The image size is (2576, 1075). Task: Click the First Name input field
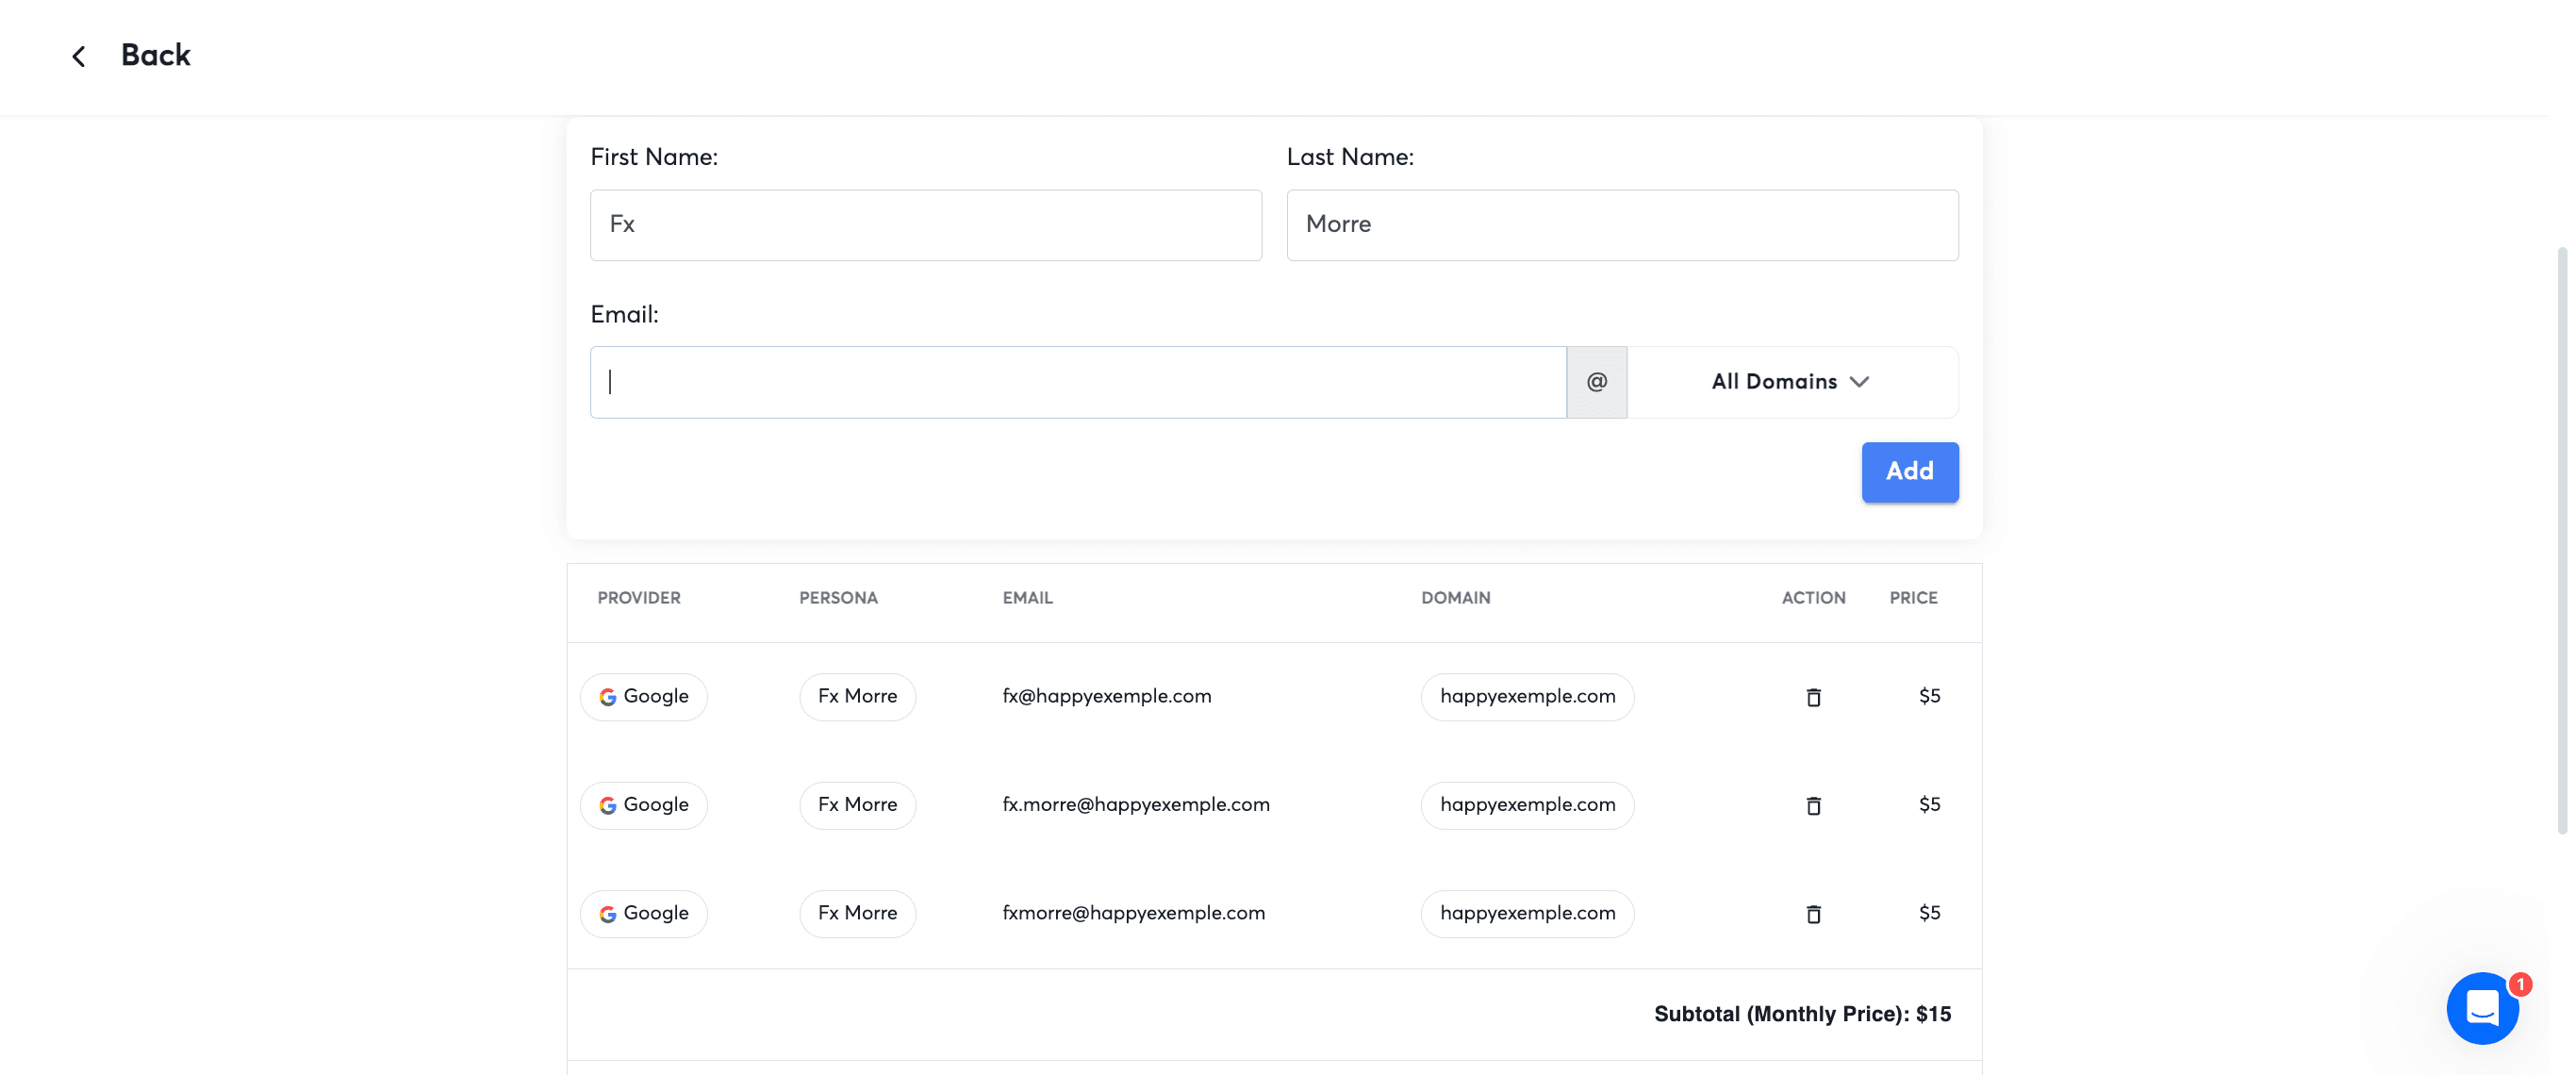coord(925,225)
